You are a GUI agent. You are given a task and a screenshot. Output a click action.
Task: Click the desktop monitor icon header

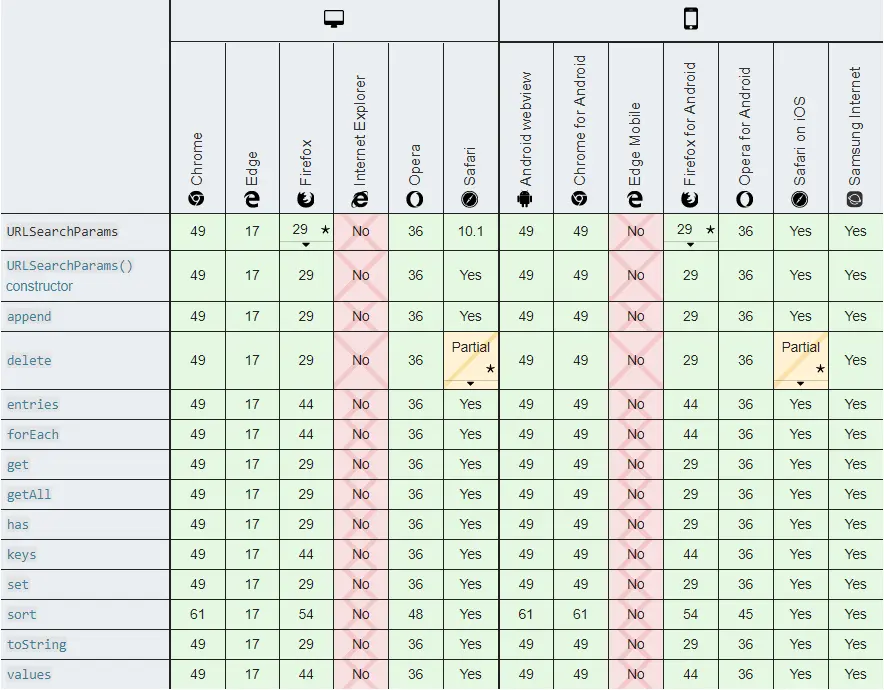[x=334, y=19]
